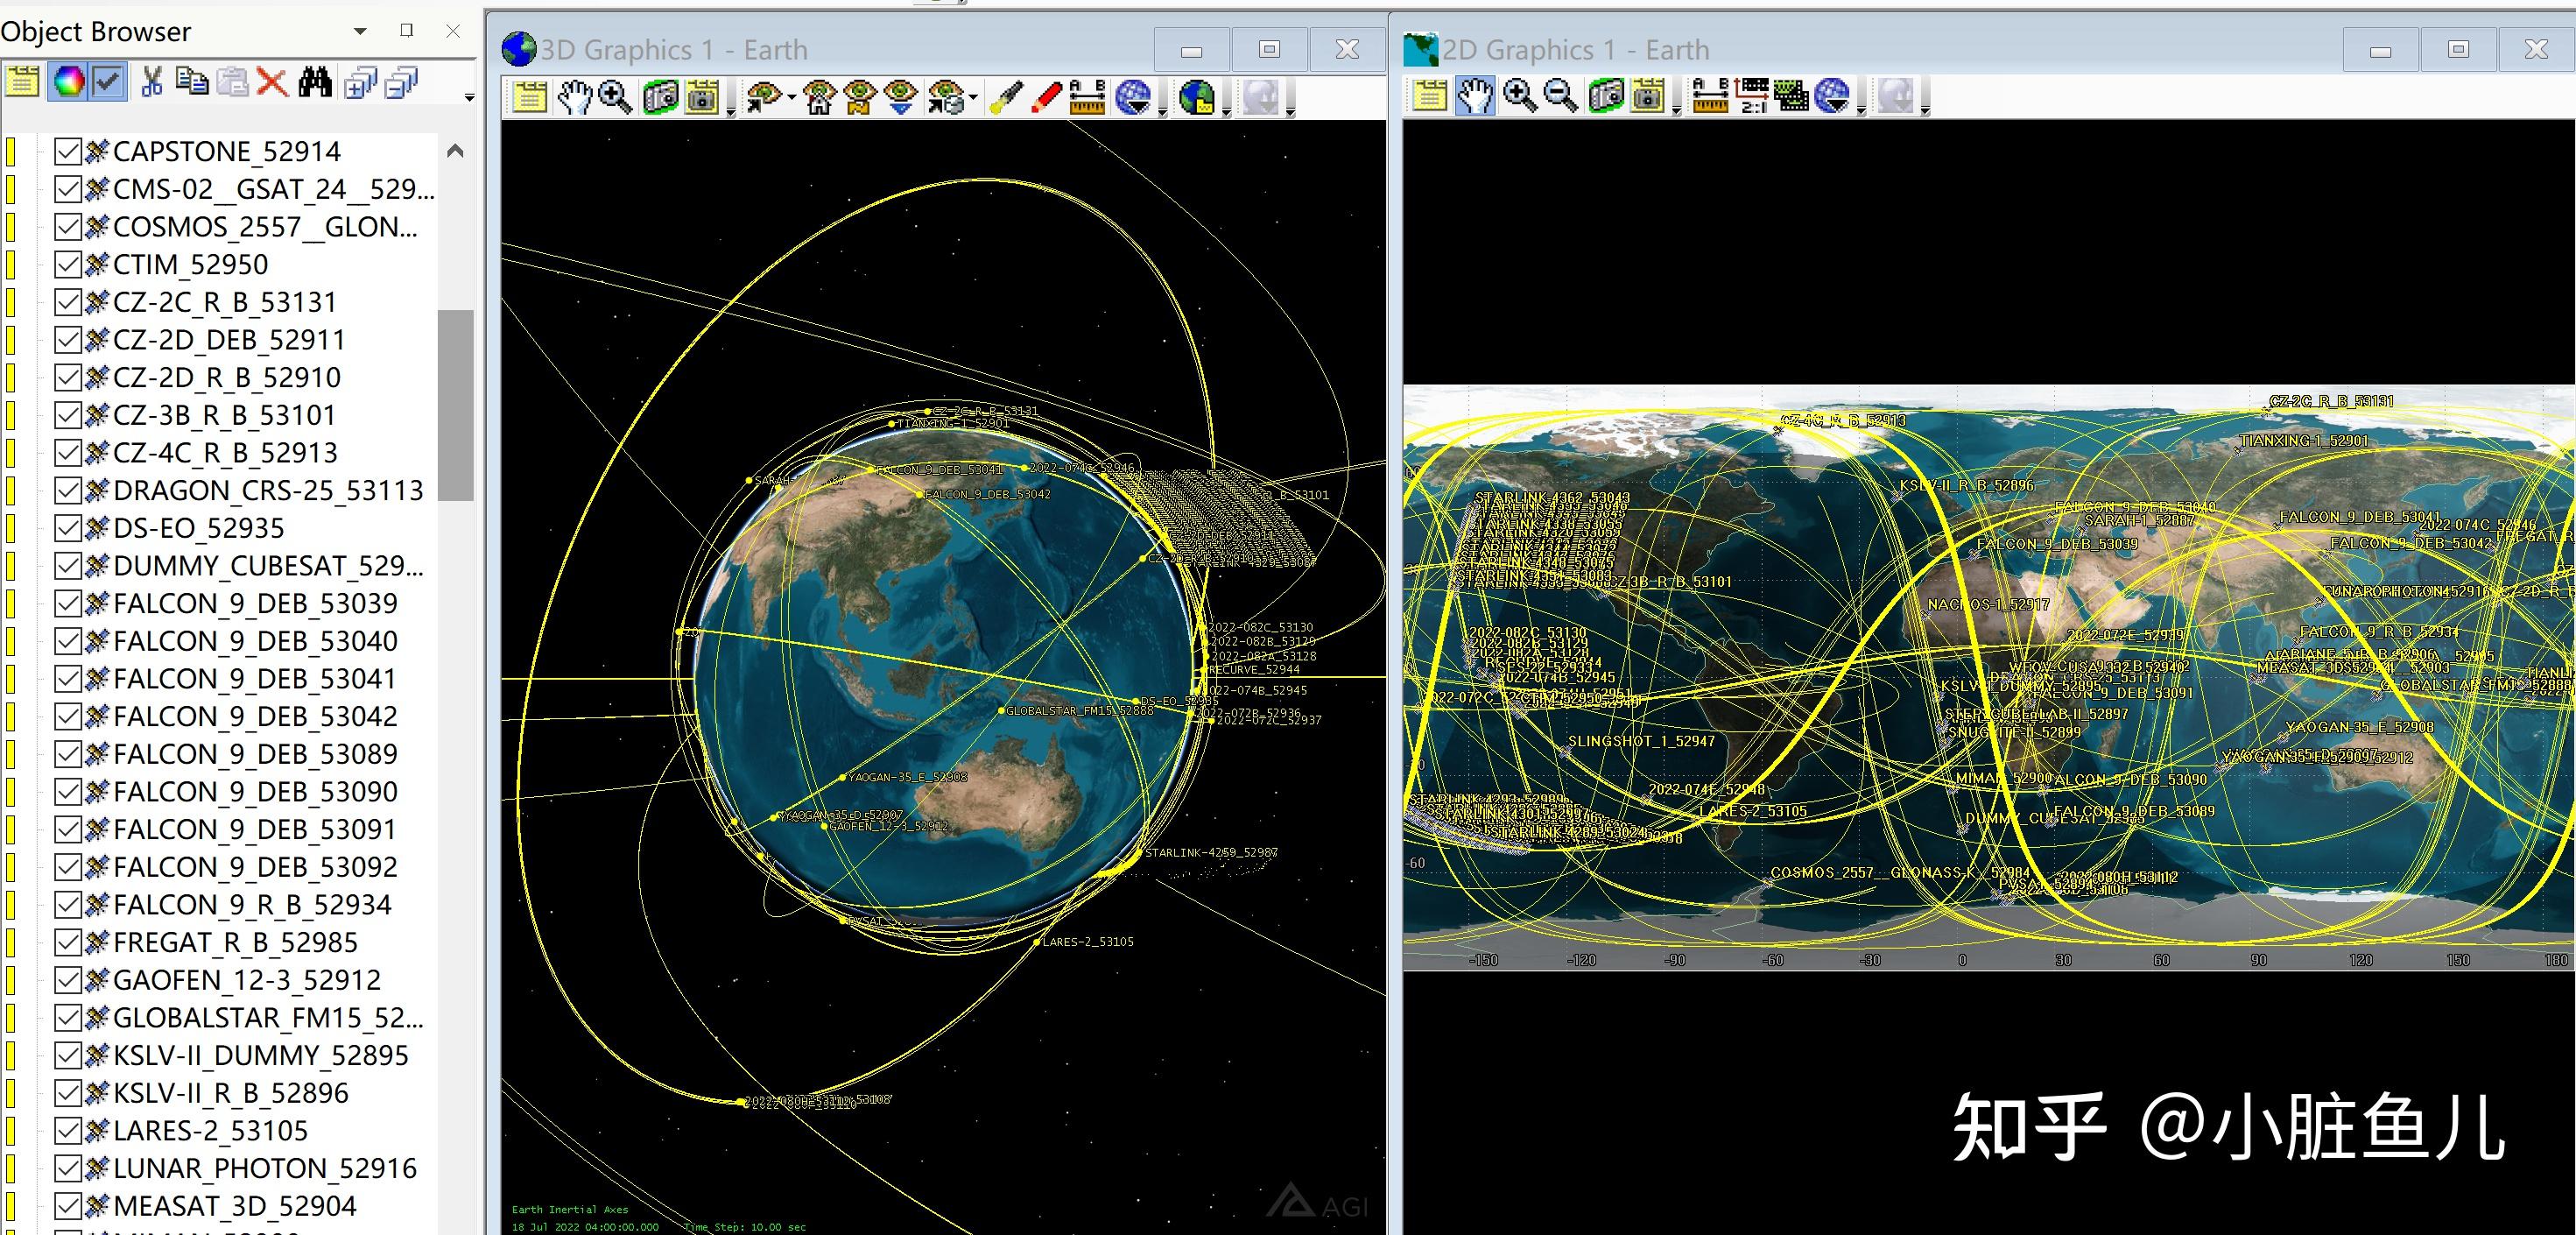Image resolution: width=2576 pixels, height=1235 pixels.
Task: Open the View From/To dropdown arrow in 3D toolbar
Action: click(791, 98)
